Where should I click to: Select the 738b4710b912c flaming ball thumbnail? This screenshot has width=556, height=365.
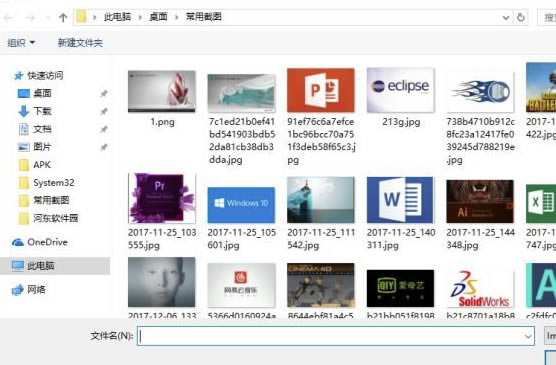pos(480,92)
